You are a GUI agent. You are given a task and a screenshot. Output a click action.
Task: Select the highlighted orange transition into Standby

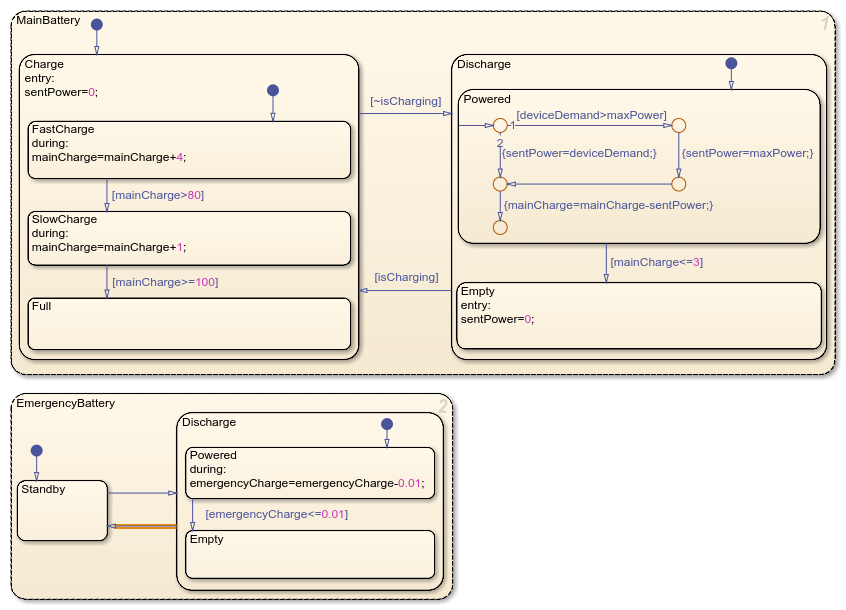142,526
